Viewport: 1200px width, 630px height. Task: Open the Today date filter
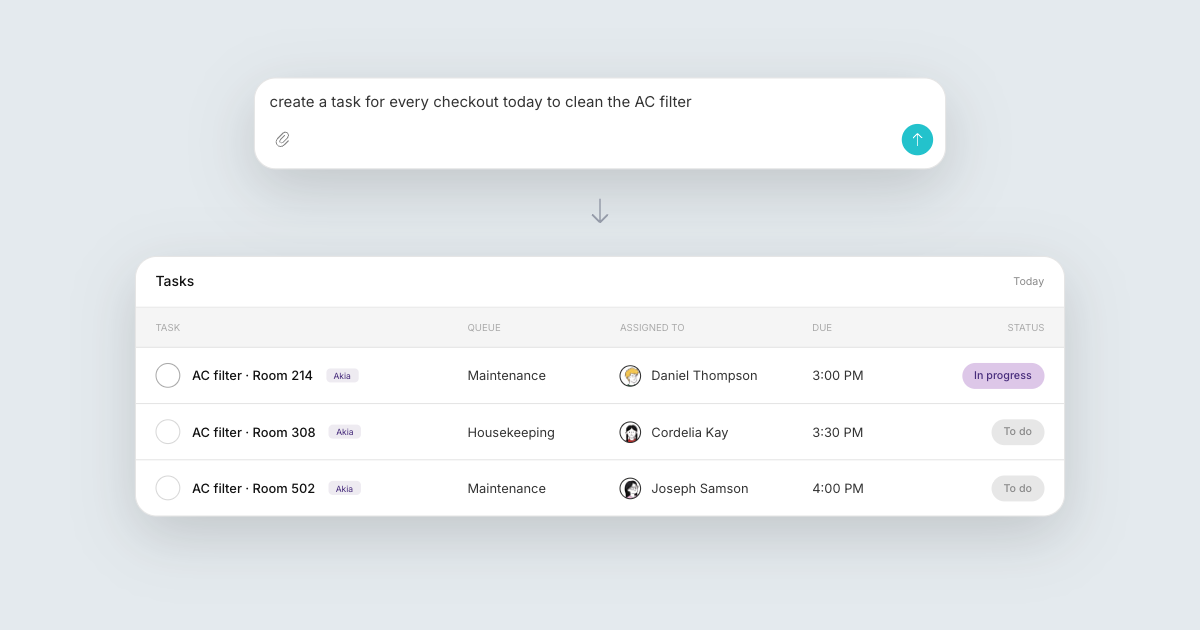1028,282
